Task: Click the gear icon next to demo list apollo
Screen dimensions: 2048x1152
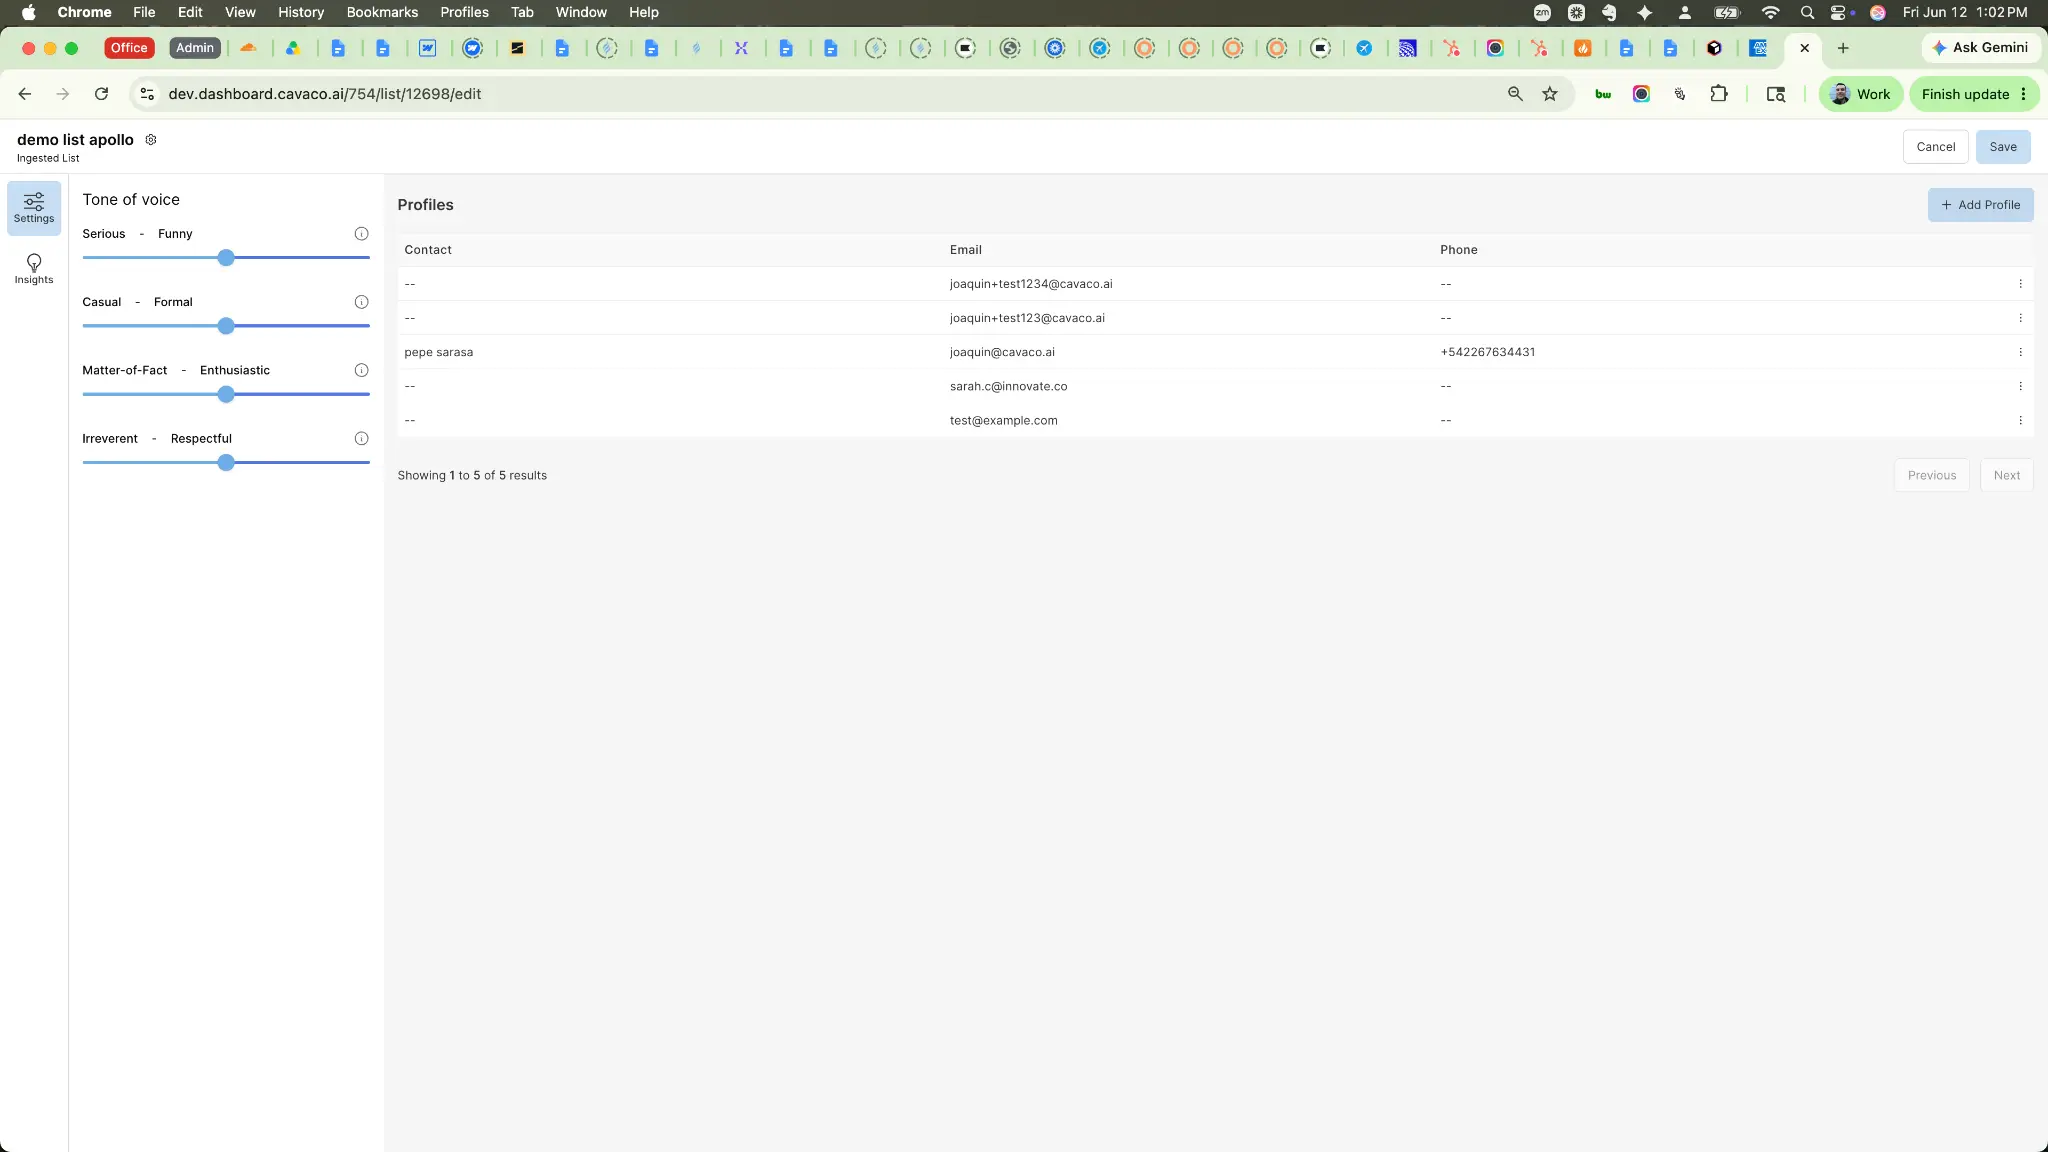Action: [151, 140]
